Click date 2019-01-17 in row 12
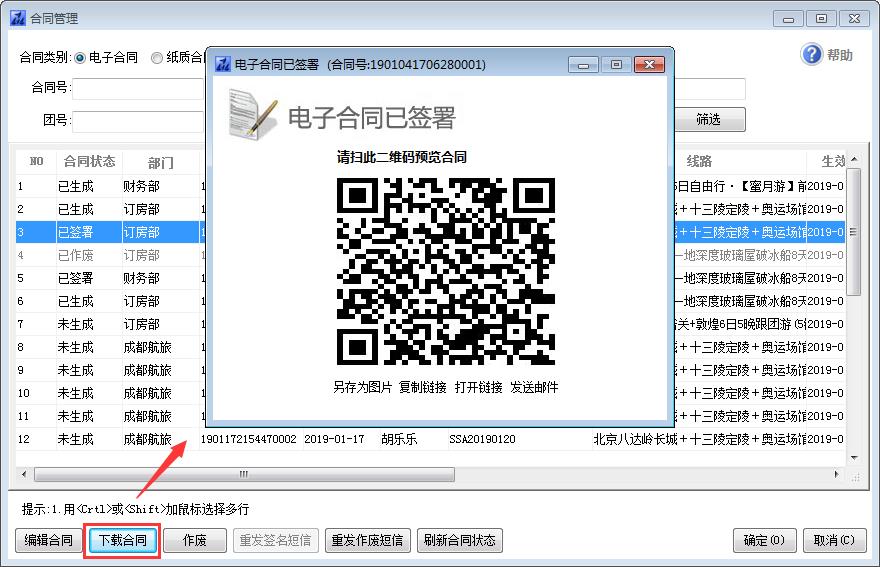 [334, 439]
